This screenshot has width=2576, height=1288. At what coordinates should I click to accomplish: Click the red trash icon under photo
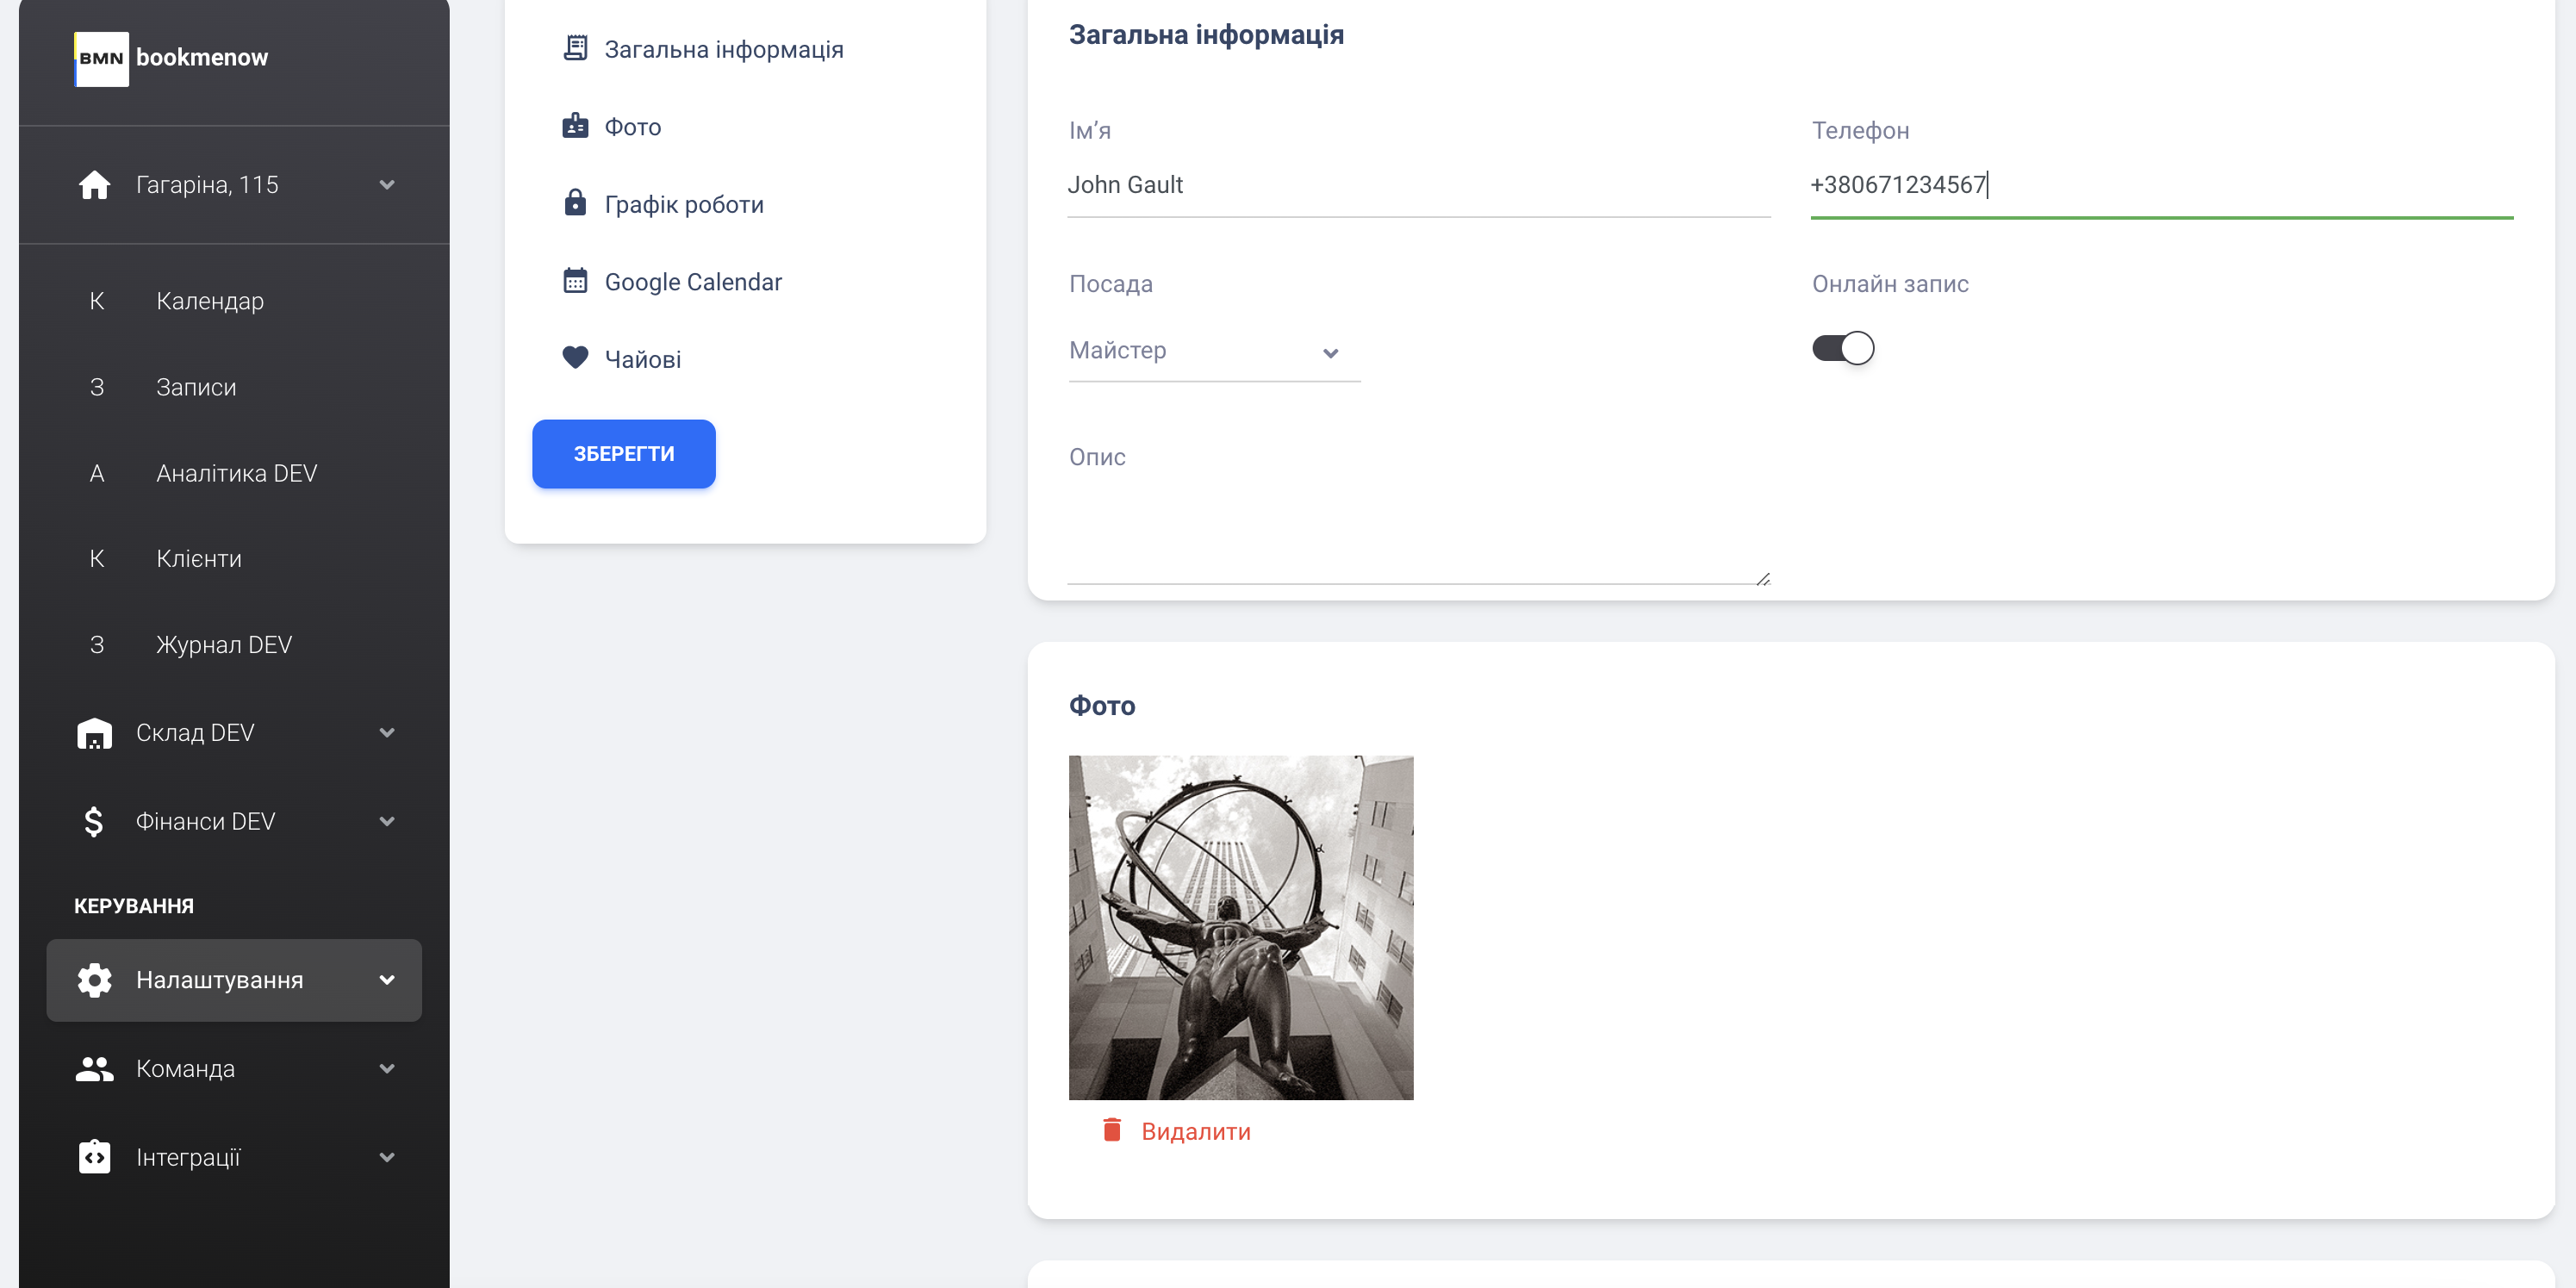(x=1111, y=1130)
